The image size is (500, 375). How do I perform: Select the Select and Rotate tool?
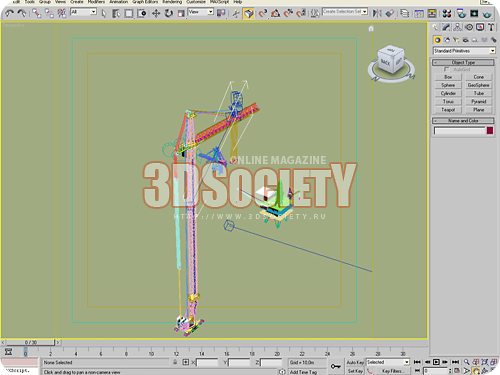coord(169,13)
